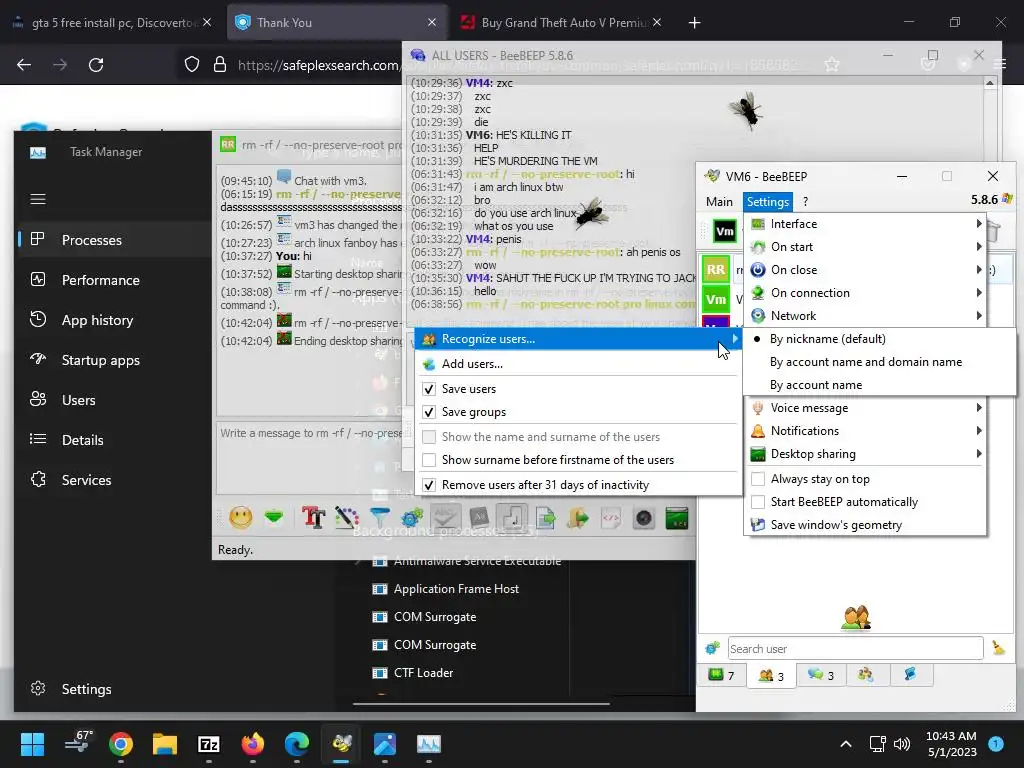Viewport: 1024px width, 768px height.
Task: Expand the Desktop sharing submenu
Action: coord(865,454)
